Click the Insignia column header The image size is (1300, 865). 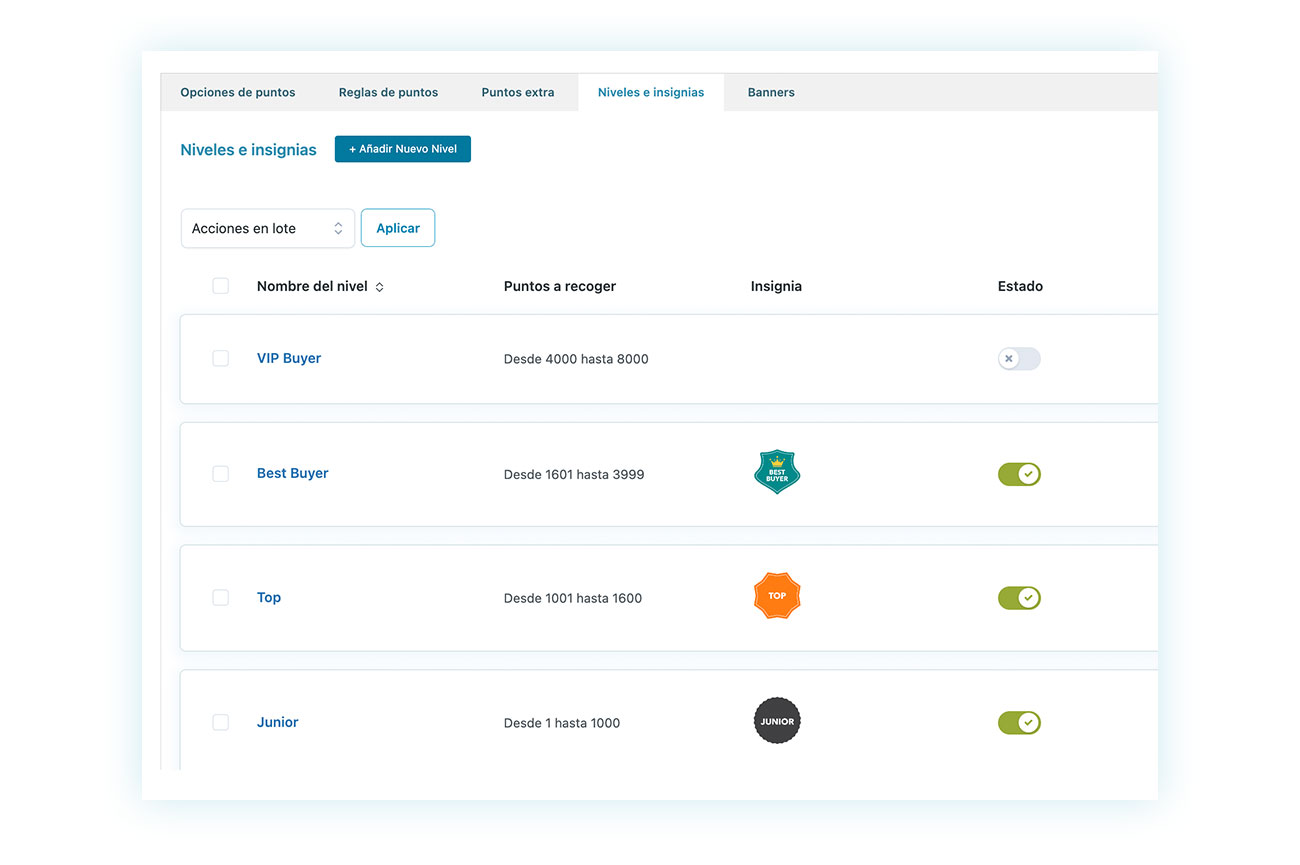776,286
